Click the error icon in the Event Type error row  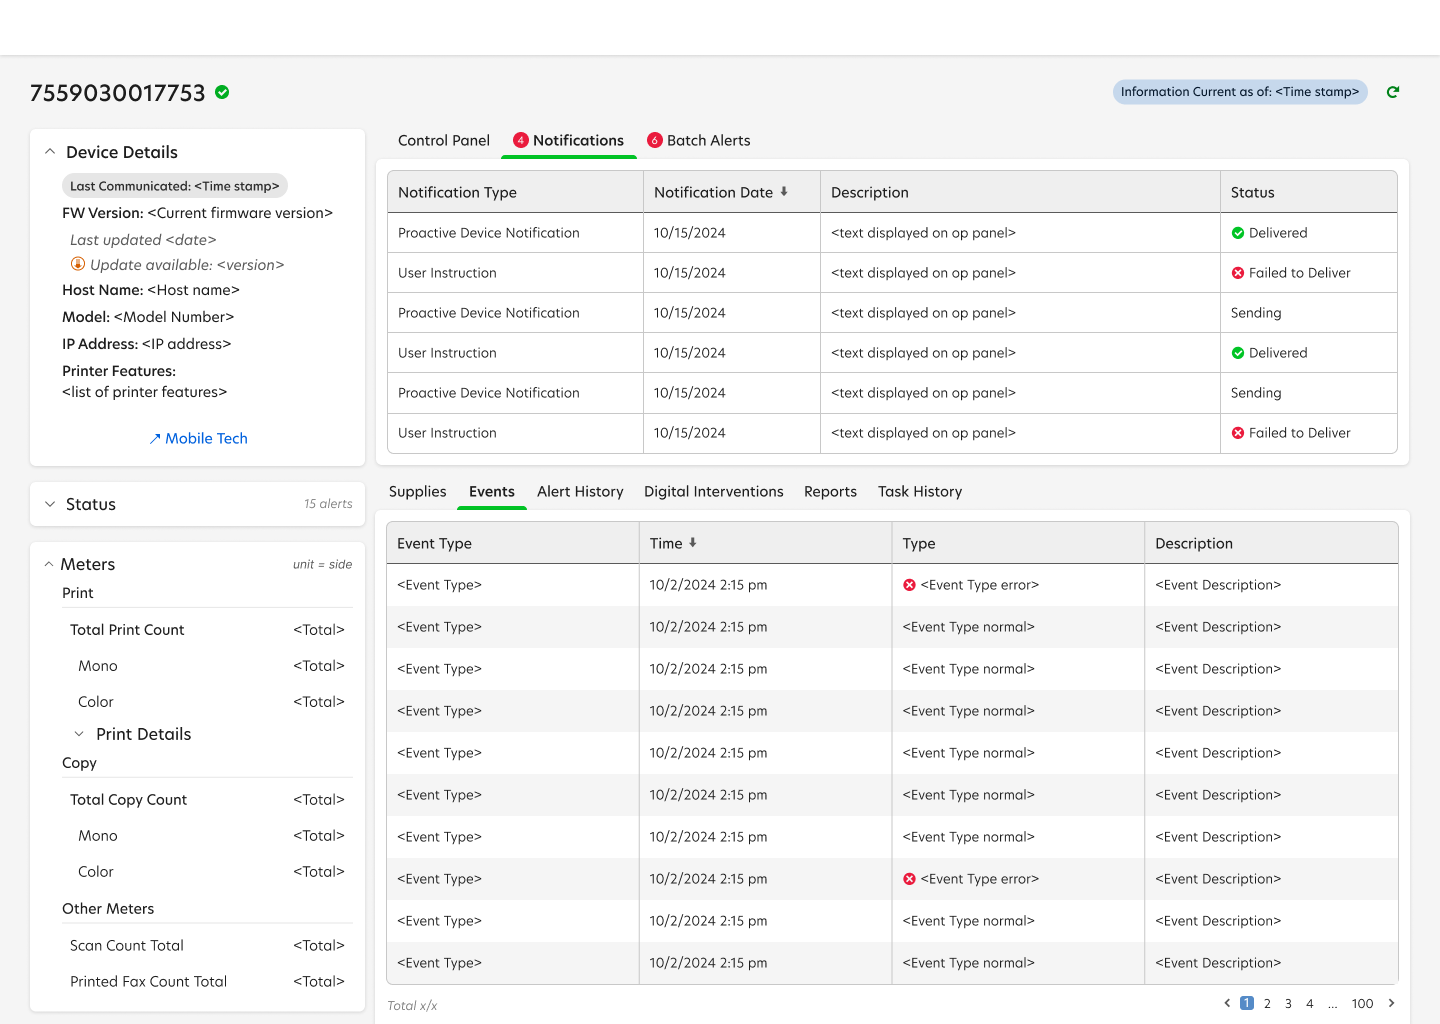[909, 584]
